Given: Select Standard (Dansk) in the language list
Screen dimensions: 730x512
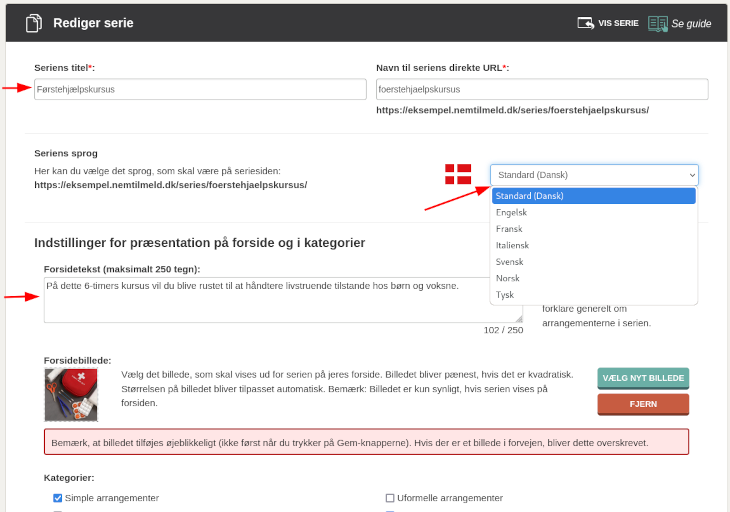Looking at the screenshot, I should tap(594, 196).
